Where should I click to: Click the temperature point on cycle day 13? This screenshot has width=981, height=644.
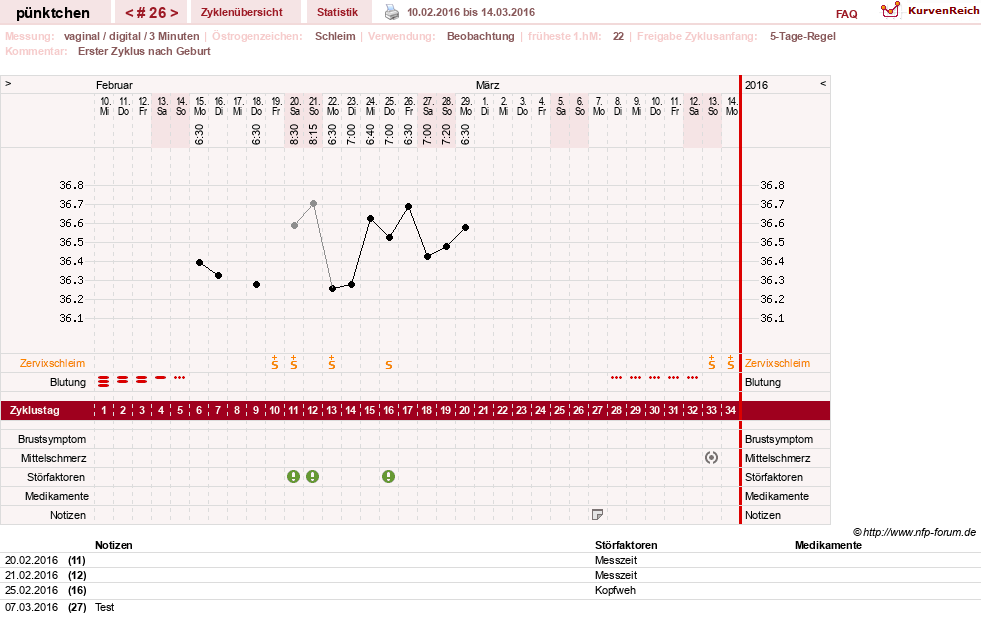[x=332, y=289]
